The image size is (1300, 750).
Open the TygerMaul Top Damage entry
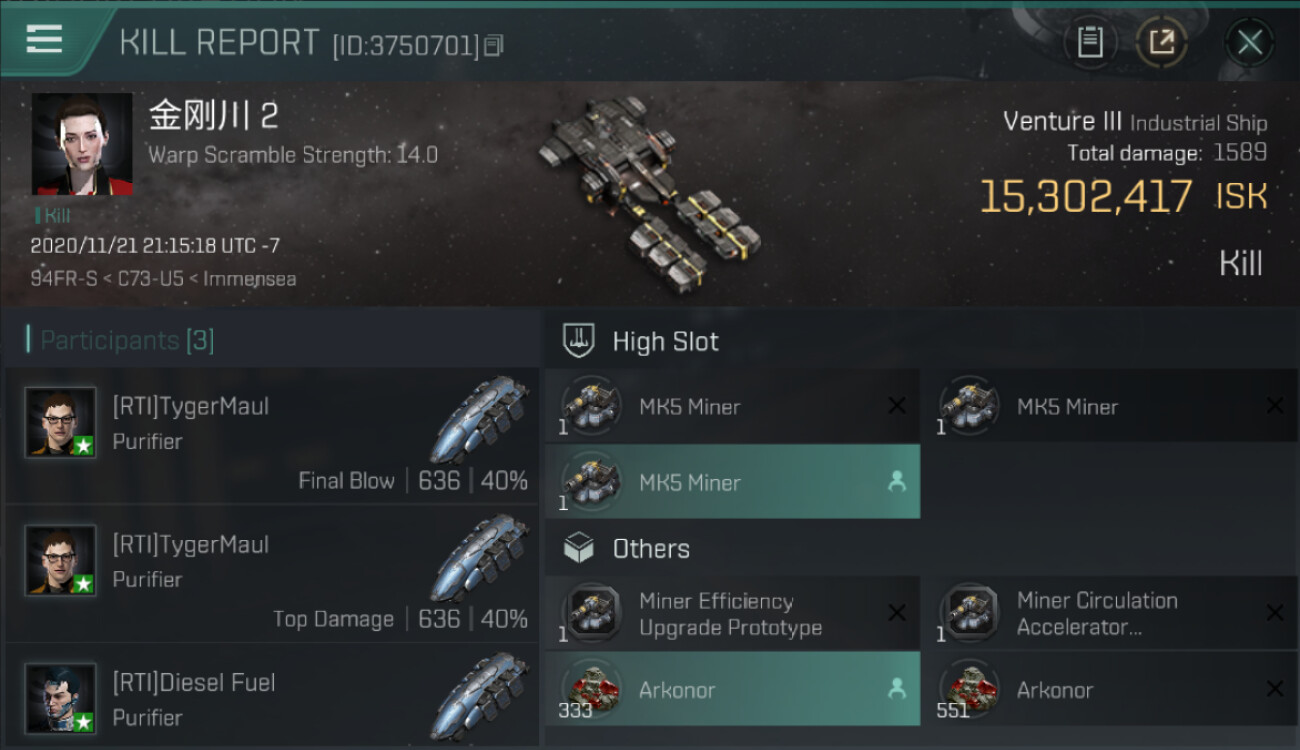pyautogui.click(x=272, y=574)
